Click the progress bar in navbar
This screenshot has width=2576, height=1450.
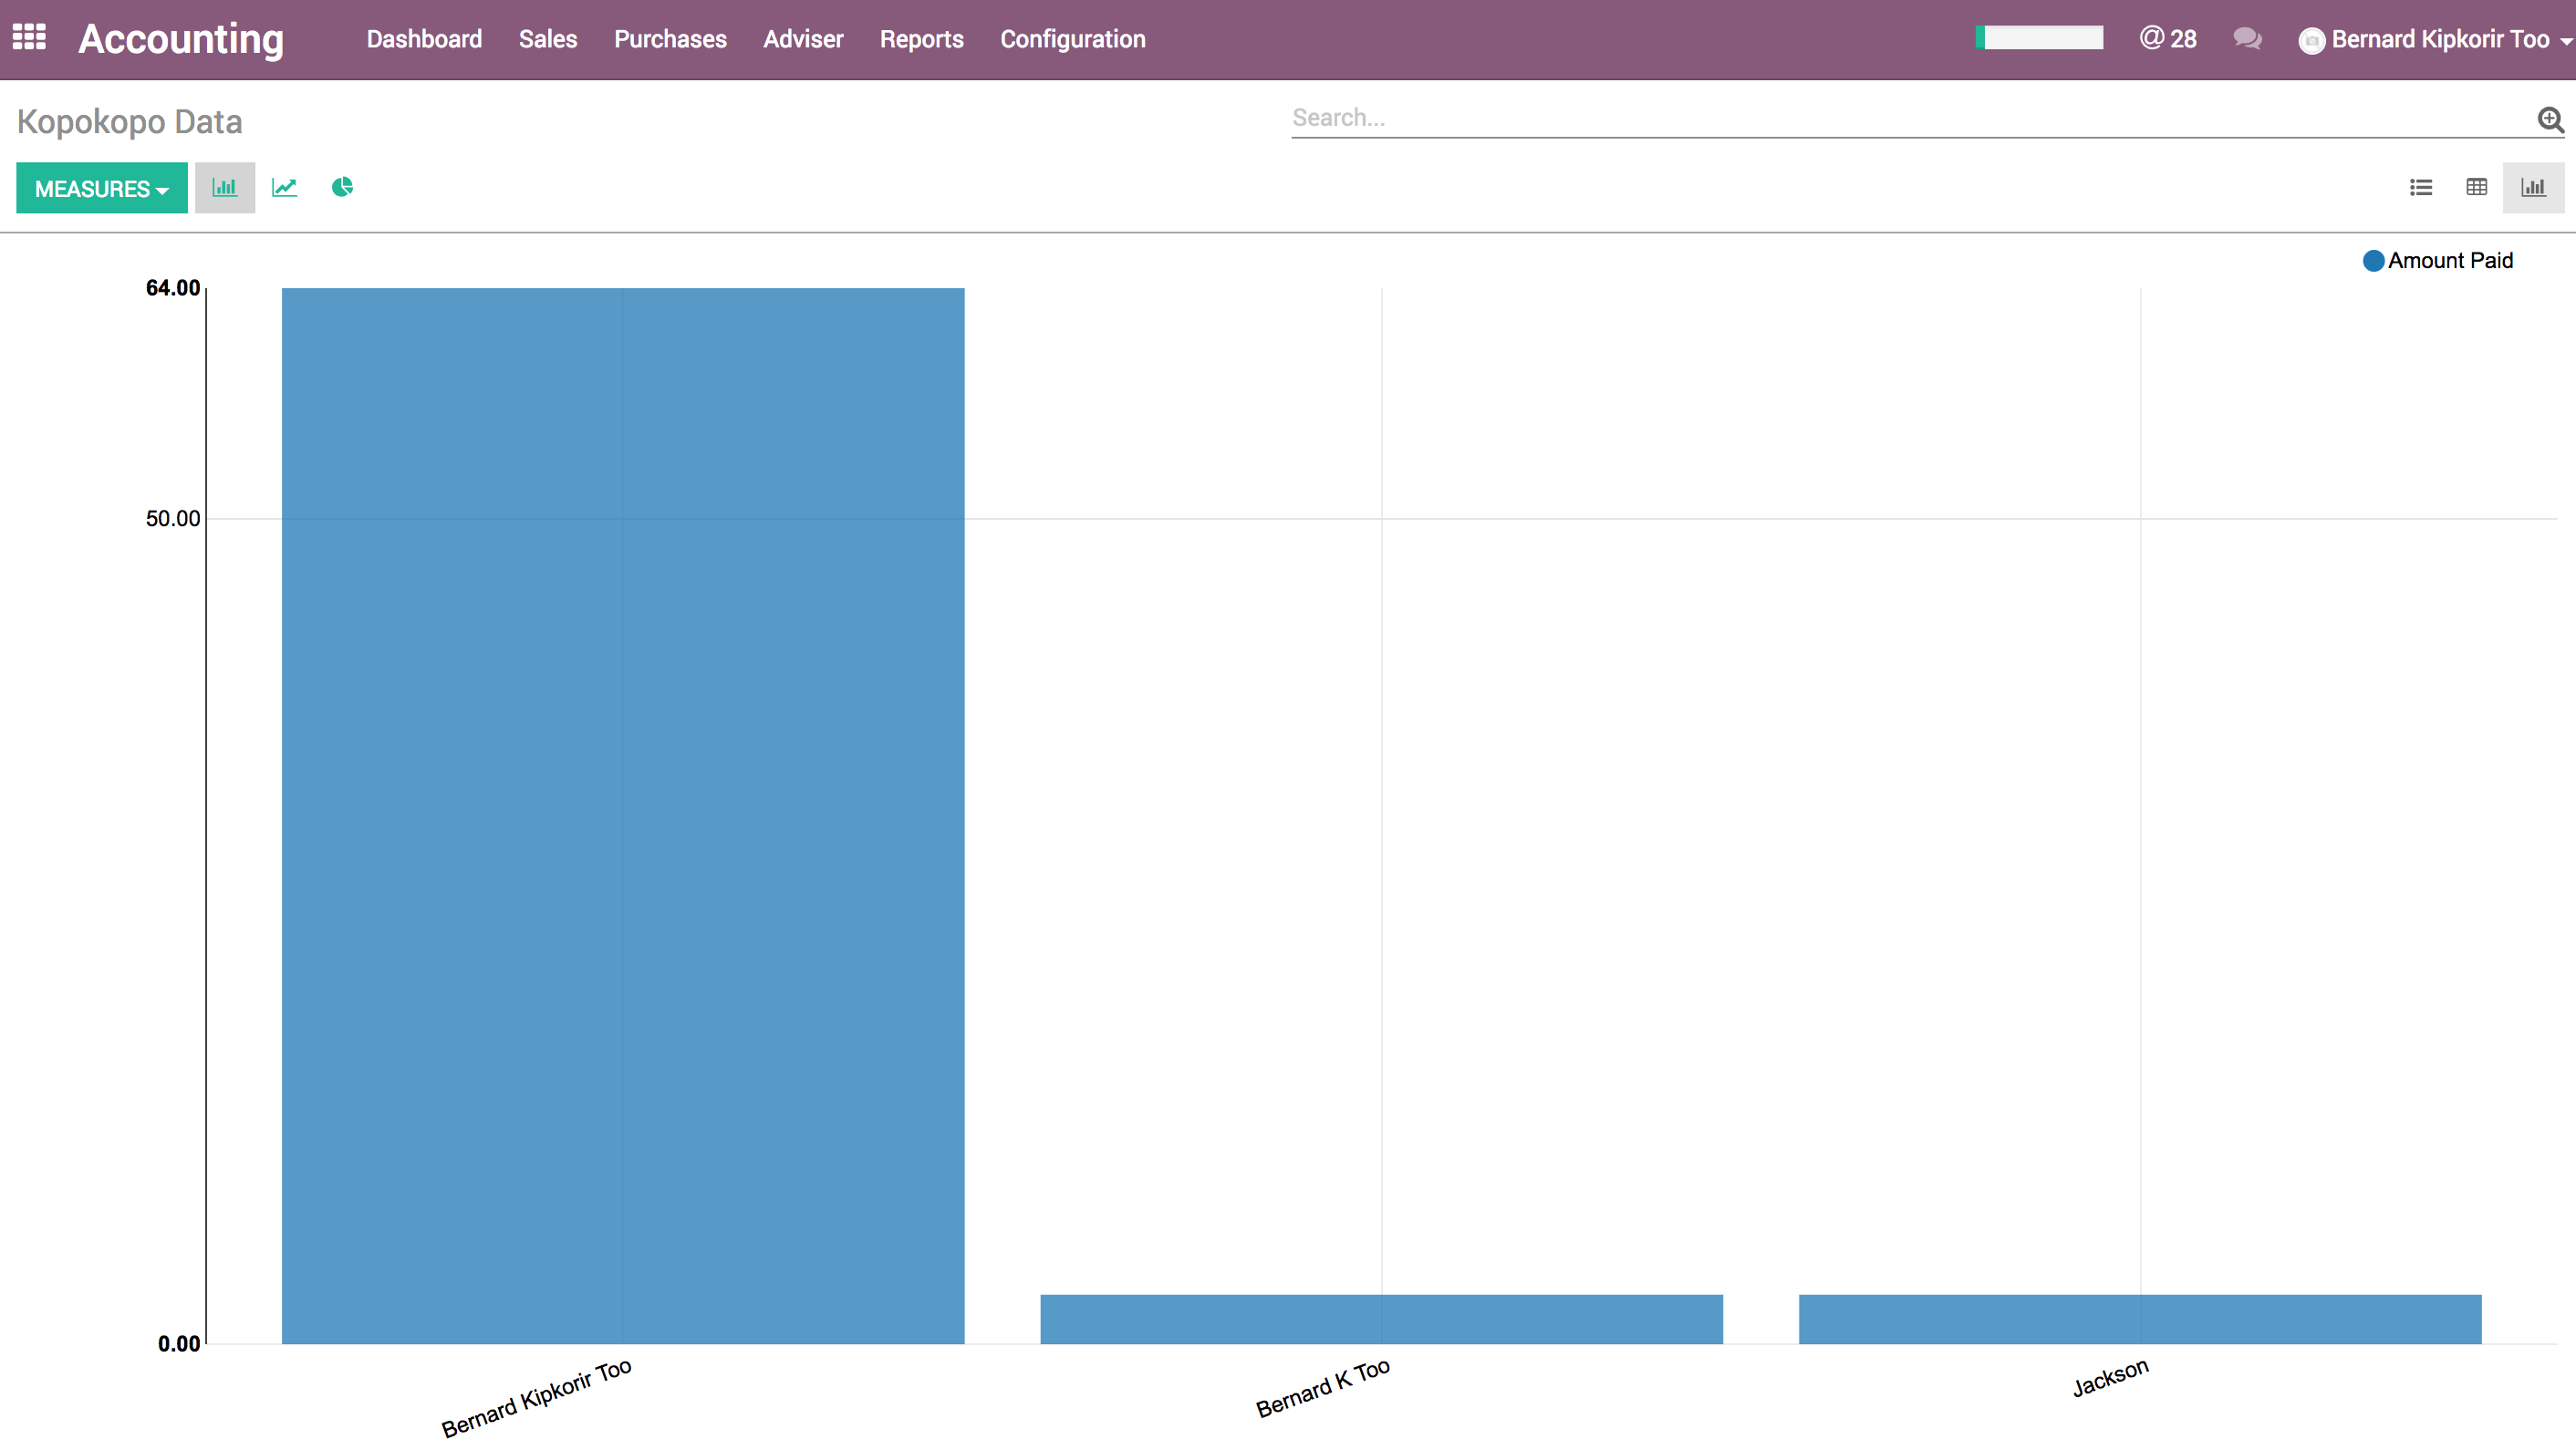click(2039, 38)
